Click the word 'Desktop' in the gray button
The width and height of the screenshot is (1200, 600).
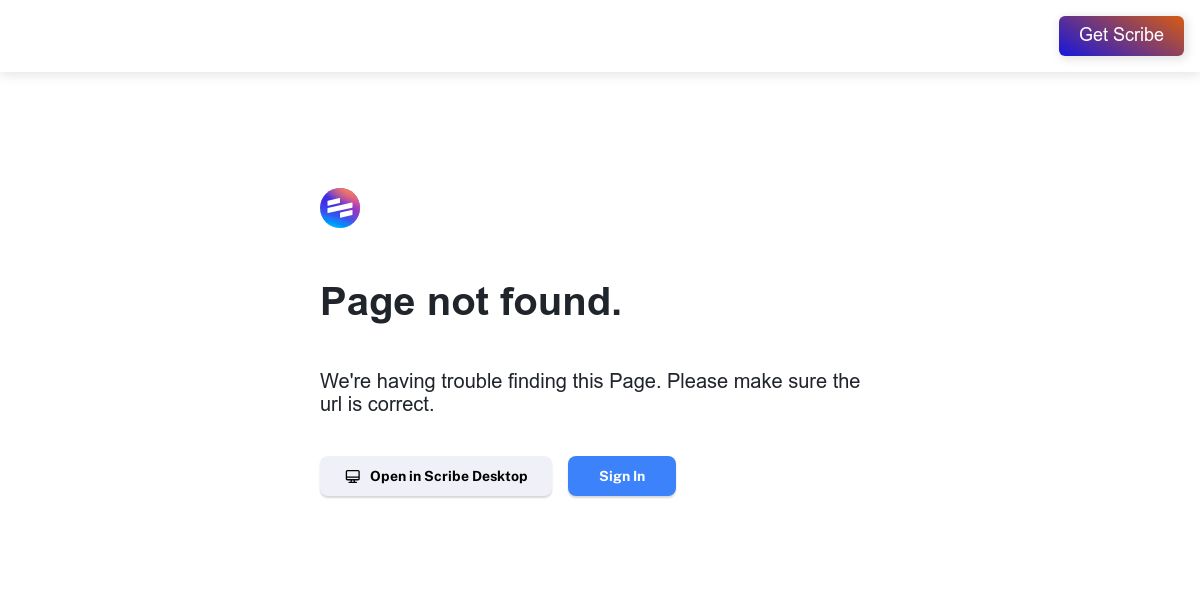[500, 476]
